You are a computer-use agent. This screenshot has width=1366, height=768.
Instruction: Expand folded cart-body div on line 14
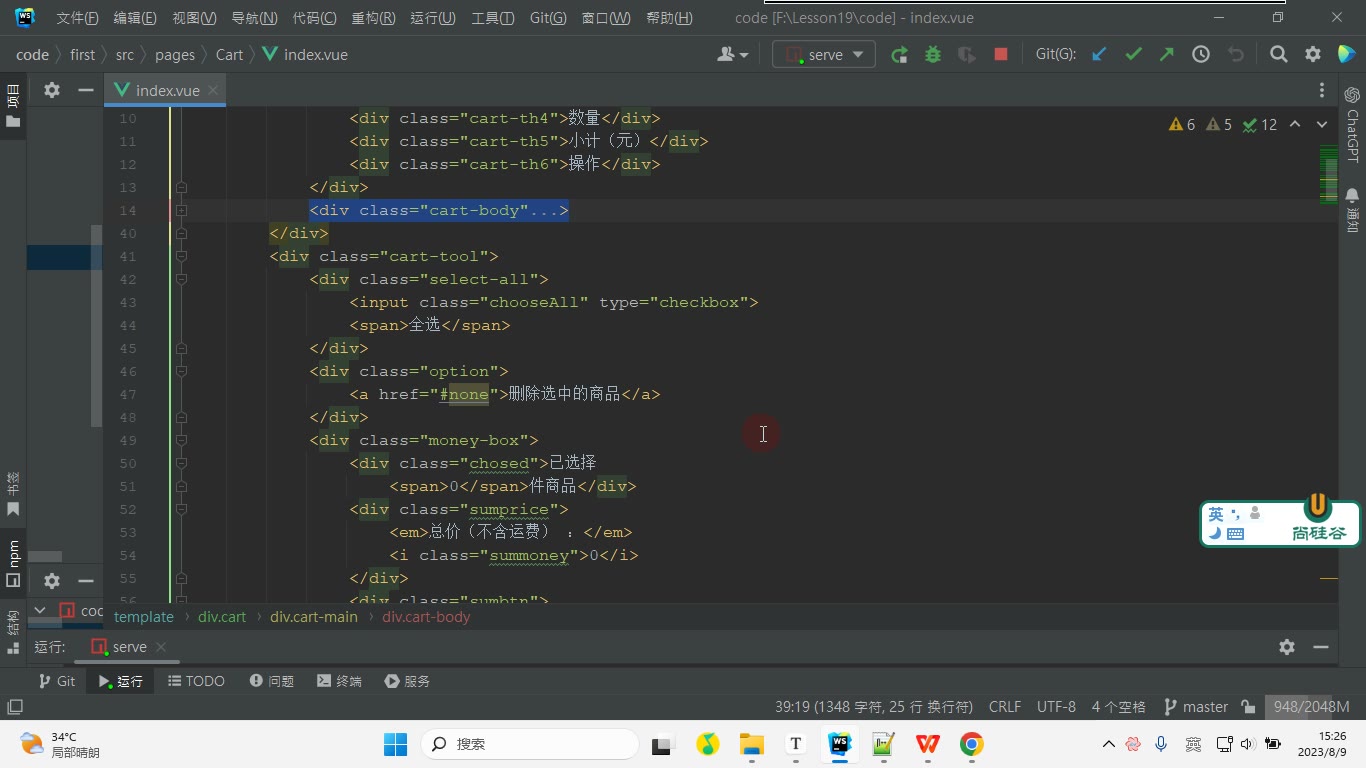[182, 210]
